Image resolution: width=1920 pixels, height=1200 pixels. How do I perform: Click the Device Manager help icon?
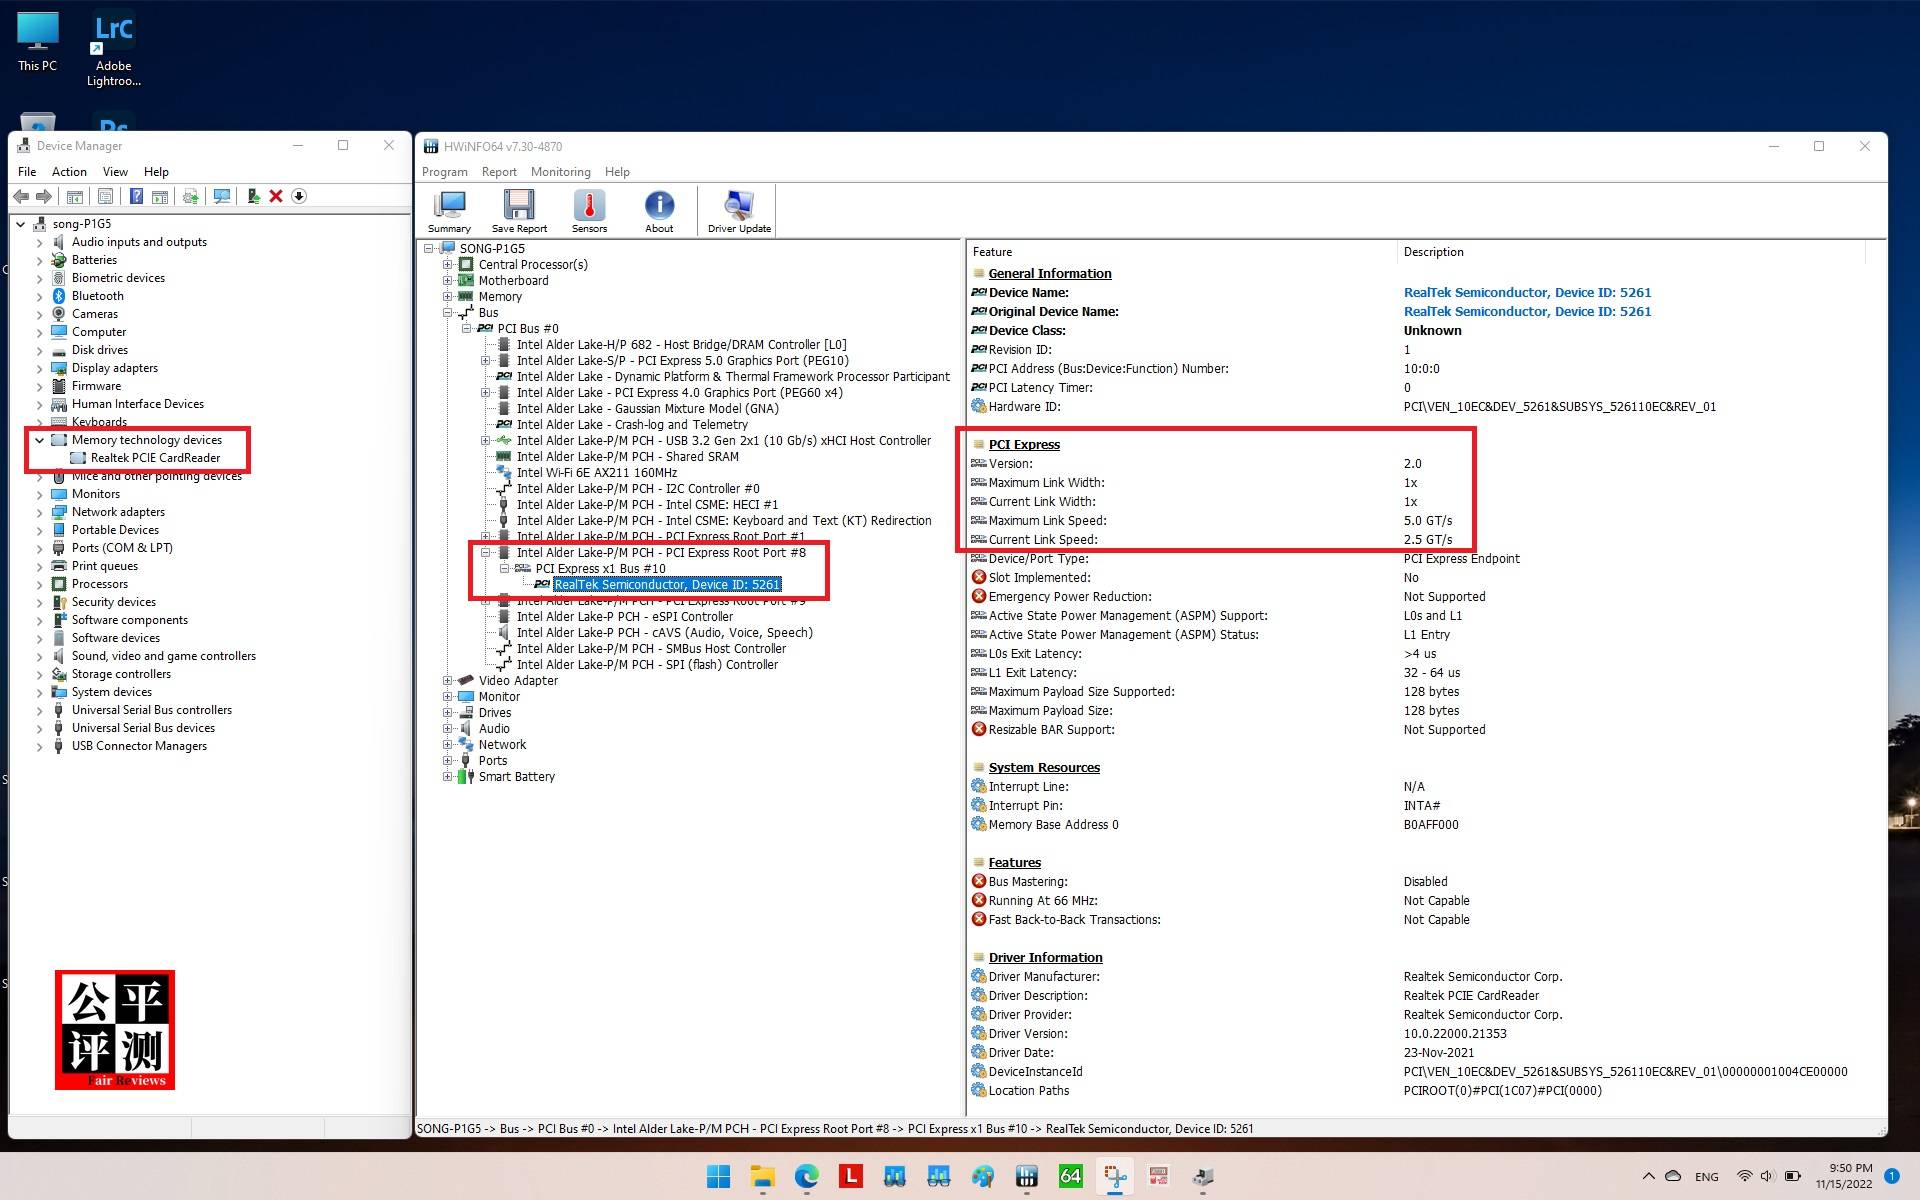click(x=136, y=196)
